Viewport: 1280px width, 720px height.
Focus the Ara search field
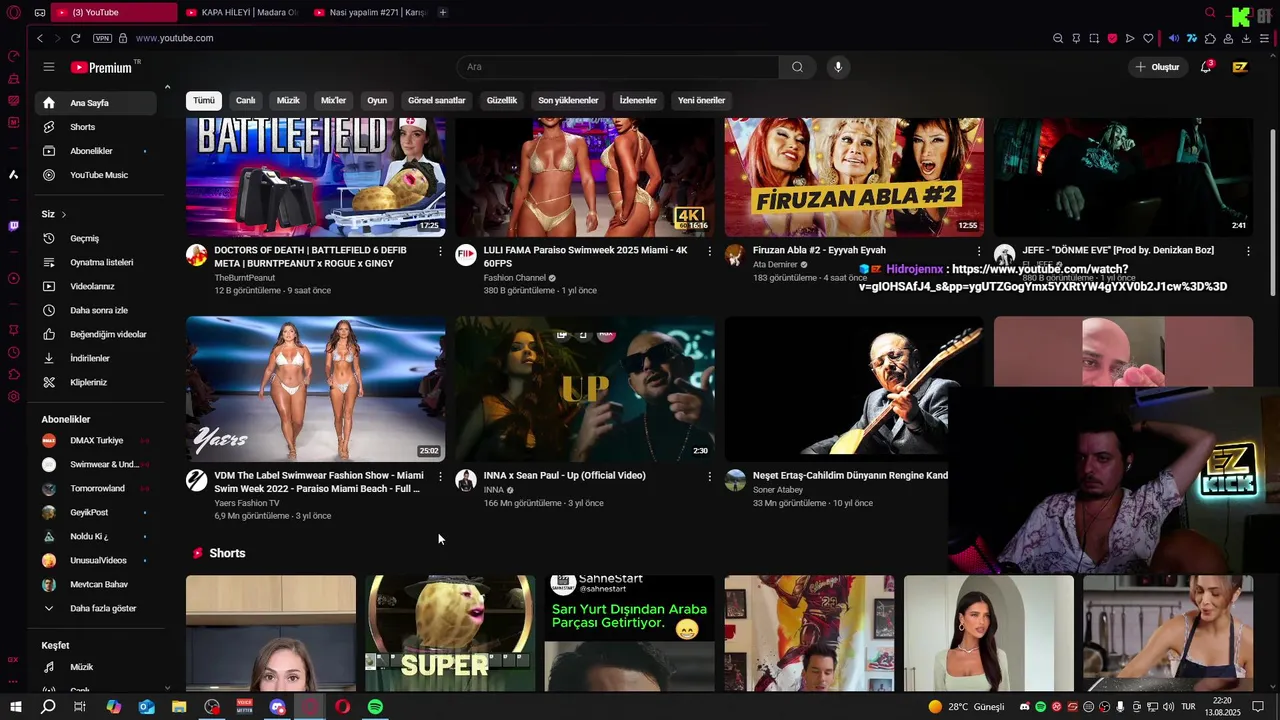617,67
